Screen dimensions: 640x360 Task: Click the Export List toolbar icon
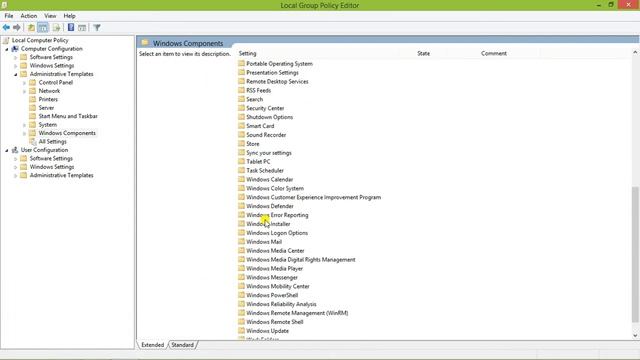tap(56, 27)
